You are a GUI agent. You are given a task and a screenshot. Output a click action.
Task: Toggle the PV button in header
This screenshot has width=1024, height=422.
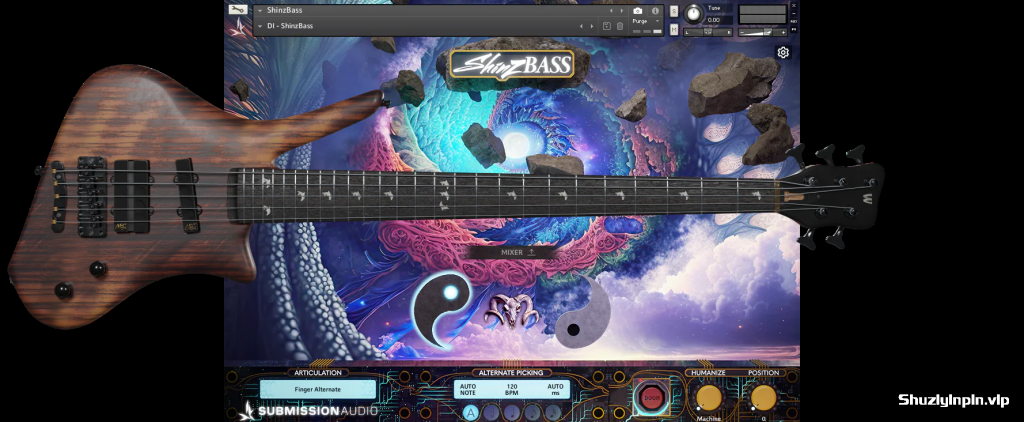pos(793,30)
